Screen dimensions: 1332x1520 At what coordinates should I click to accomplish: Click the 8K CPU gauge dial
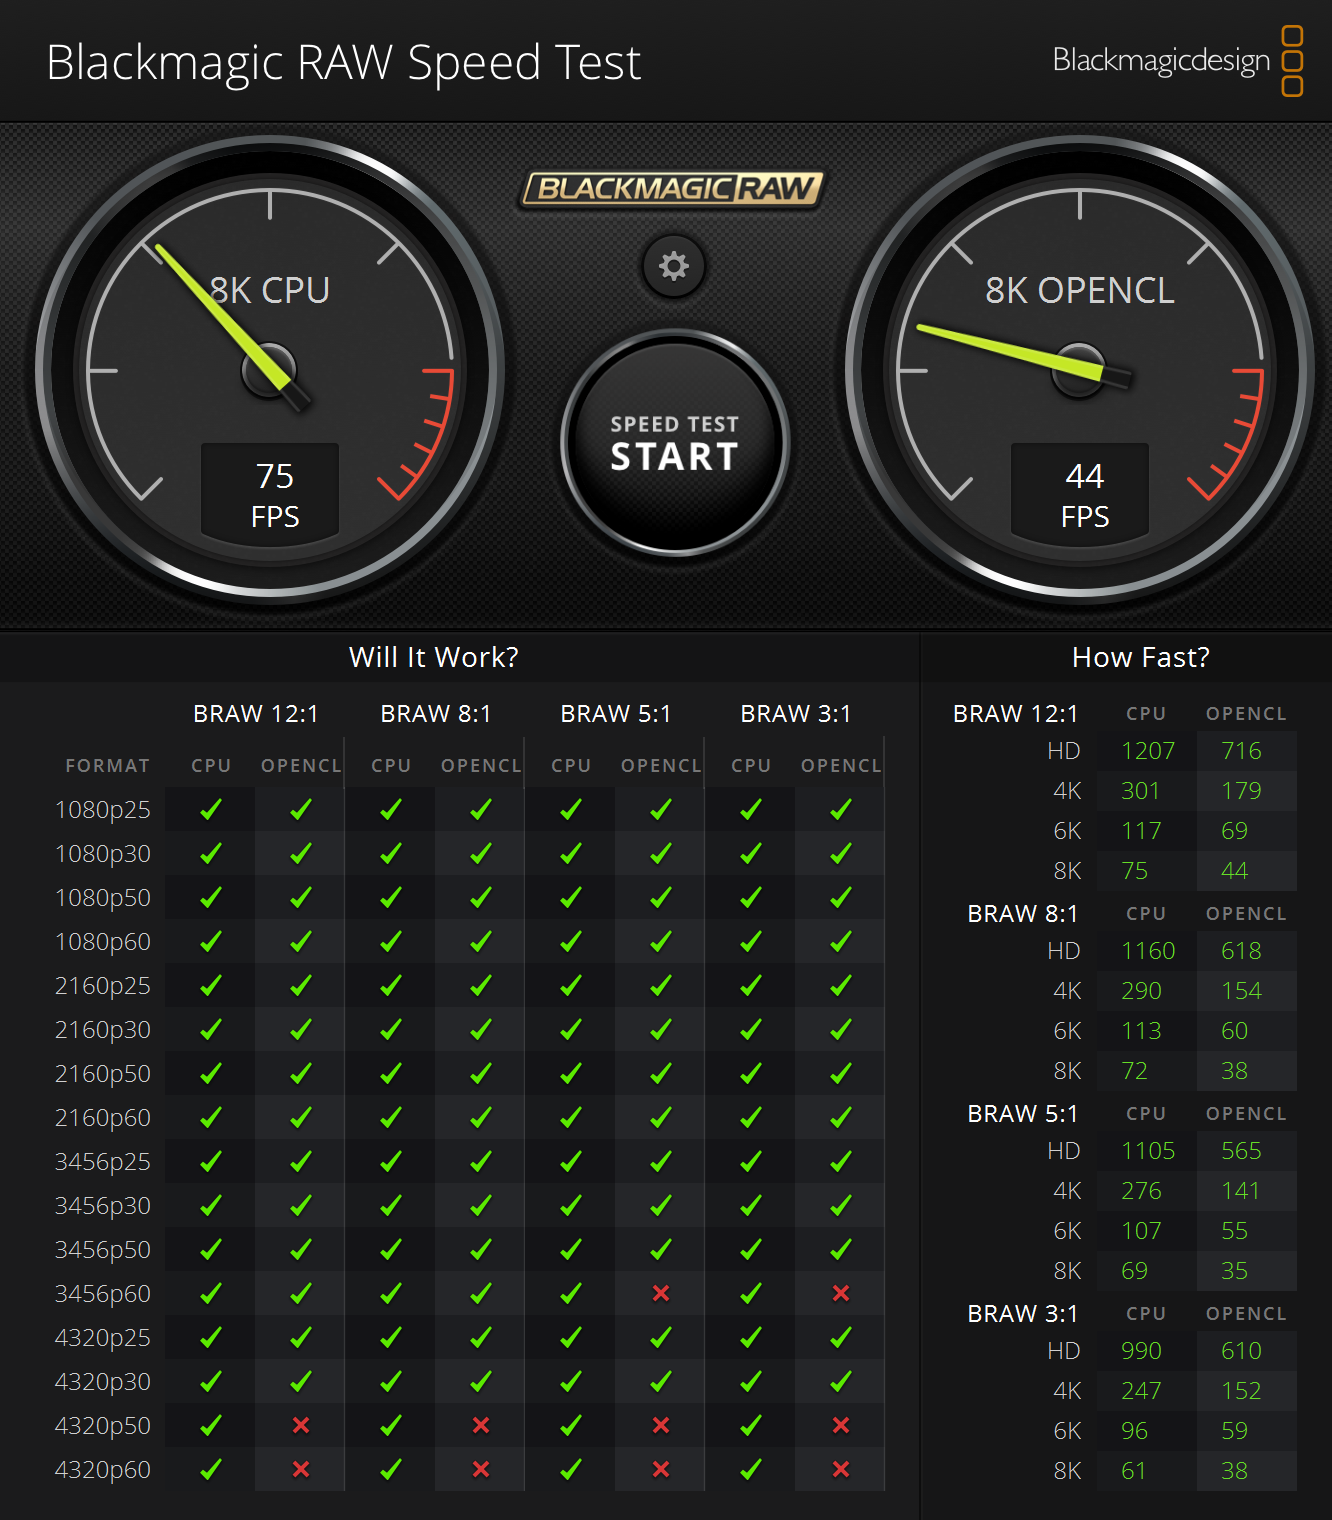(x=270, y=370)
